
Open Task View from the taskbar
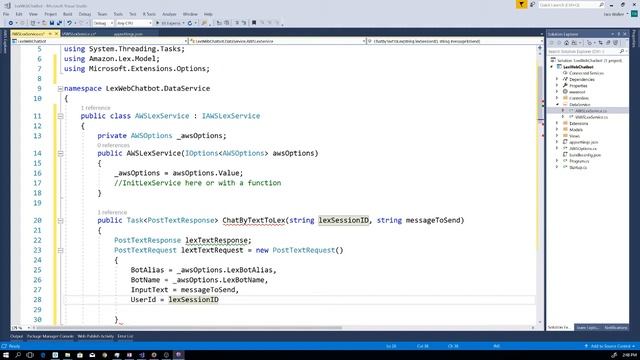point(30,355)
